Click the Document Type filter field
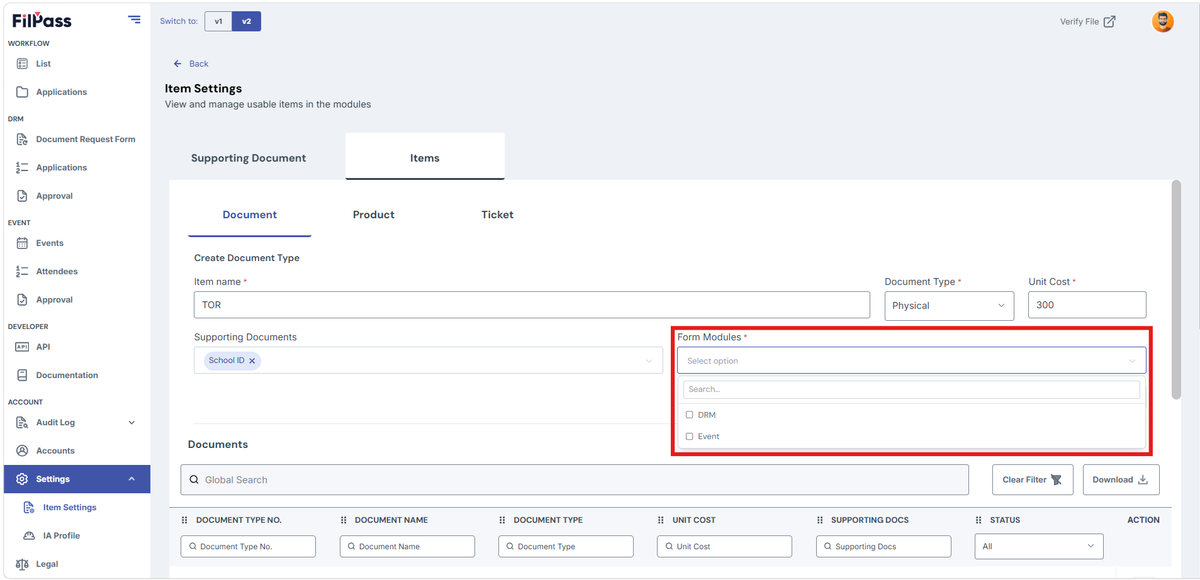The image size is (1200, 580). (x=566, y=547)
